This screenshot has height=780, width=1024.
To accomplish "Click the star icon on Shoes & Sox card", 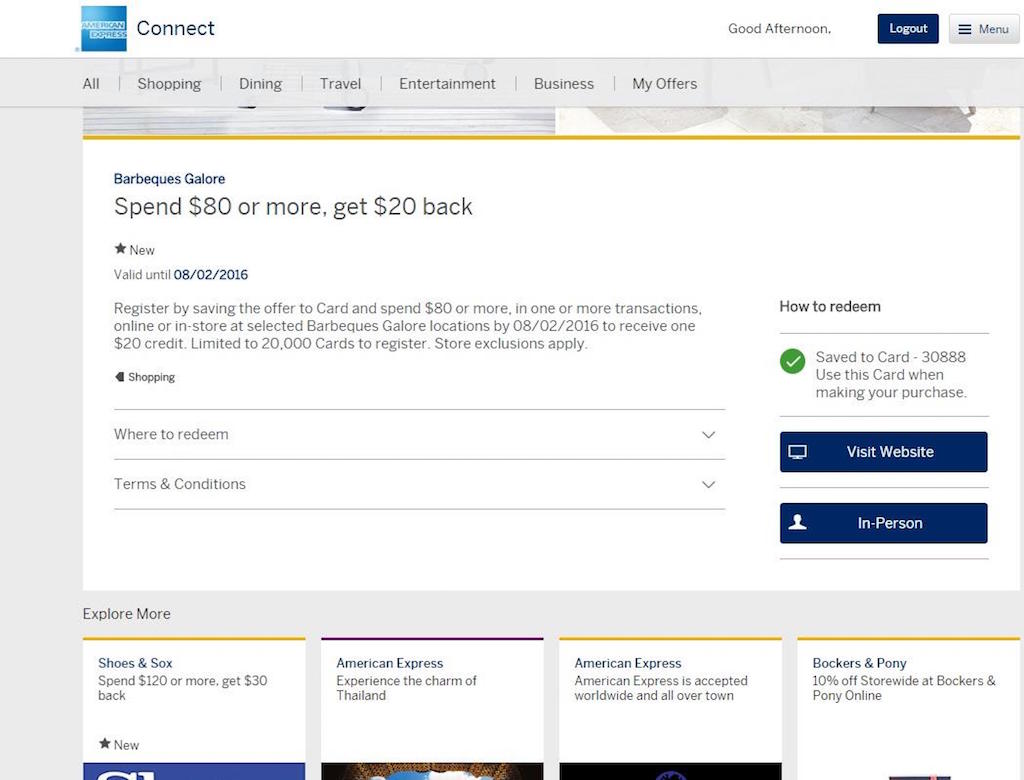I will (x=104, y=743).
